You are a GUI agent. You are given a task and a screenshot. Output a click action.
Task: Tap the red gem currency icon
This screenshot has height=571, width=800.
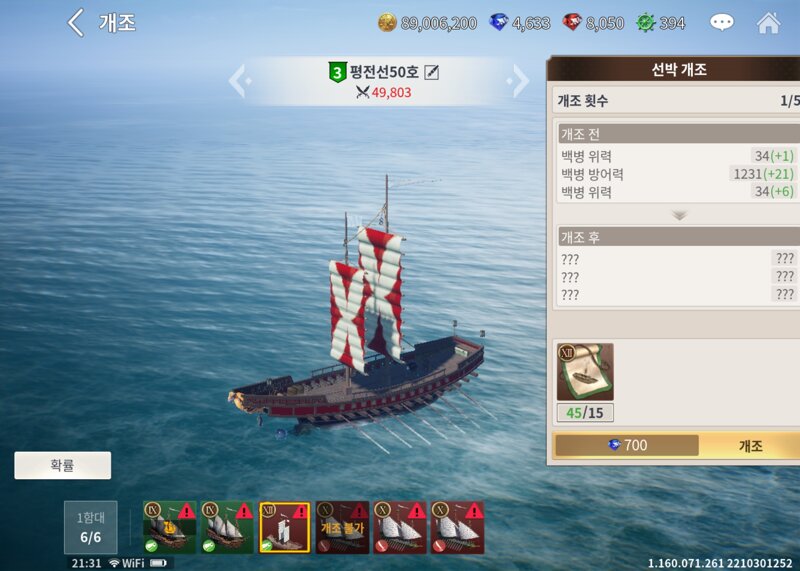(572, 22)
